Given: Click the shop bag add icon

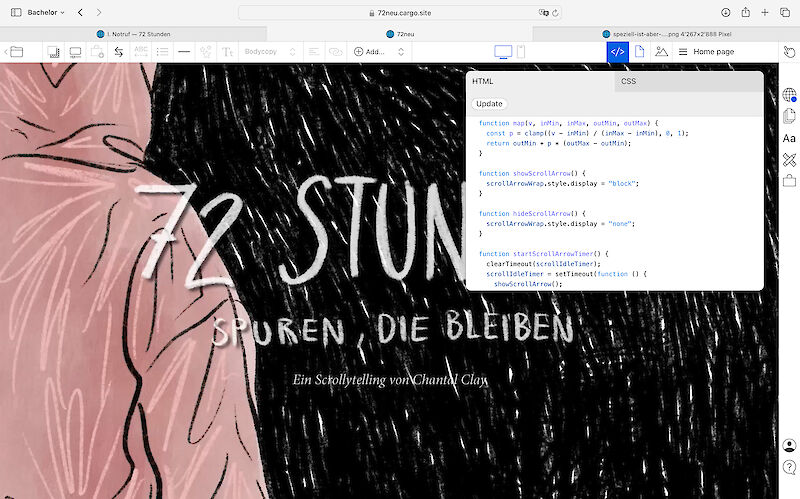Looking at the screenshot, I should coord(97,52).
